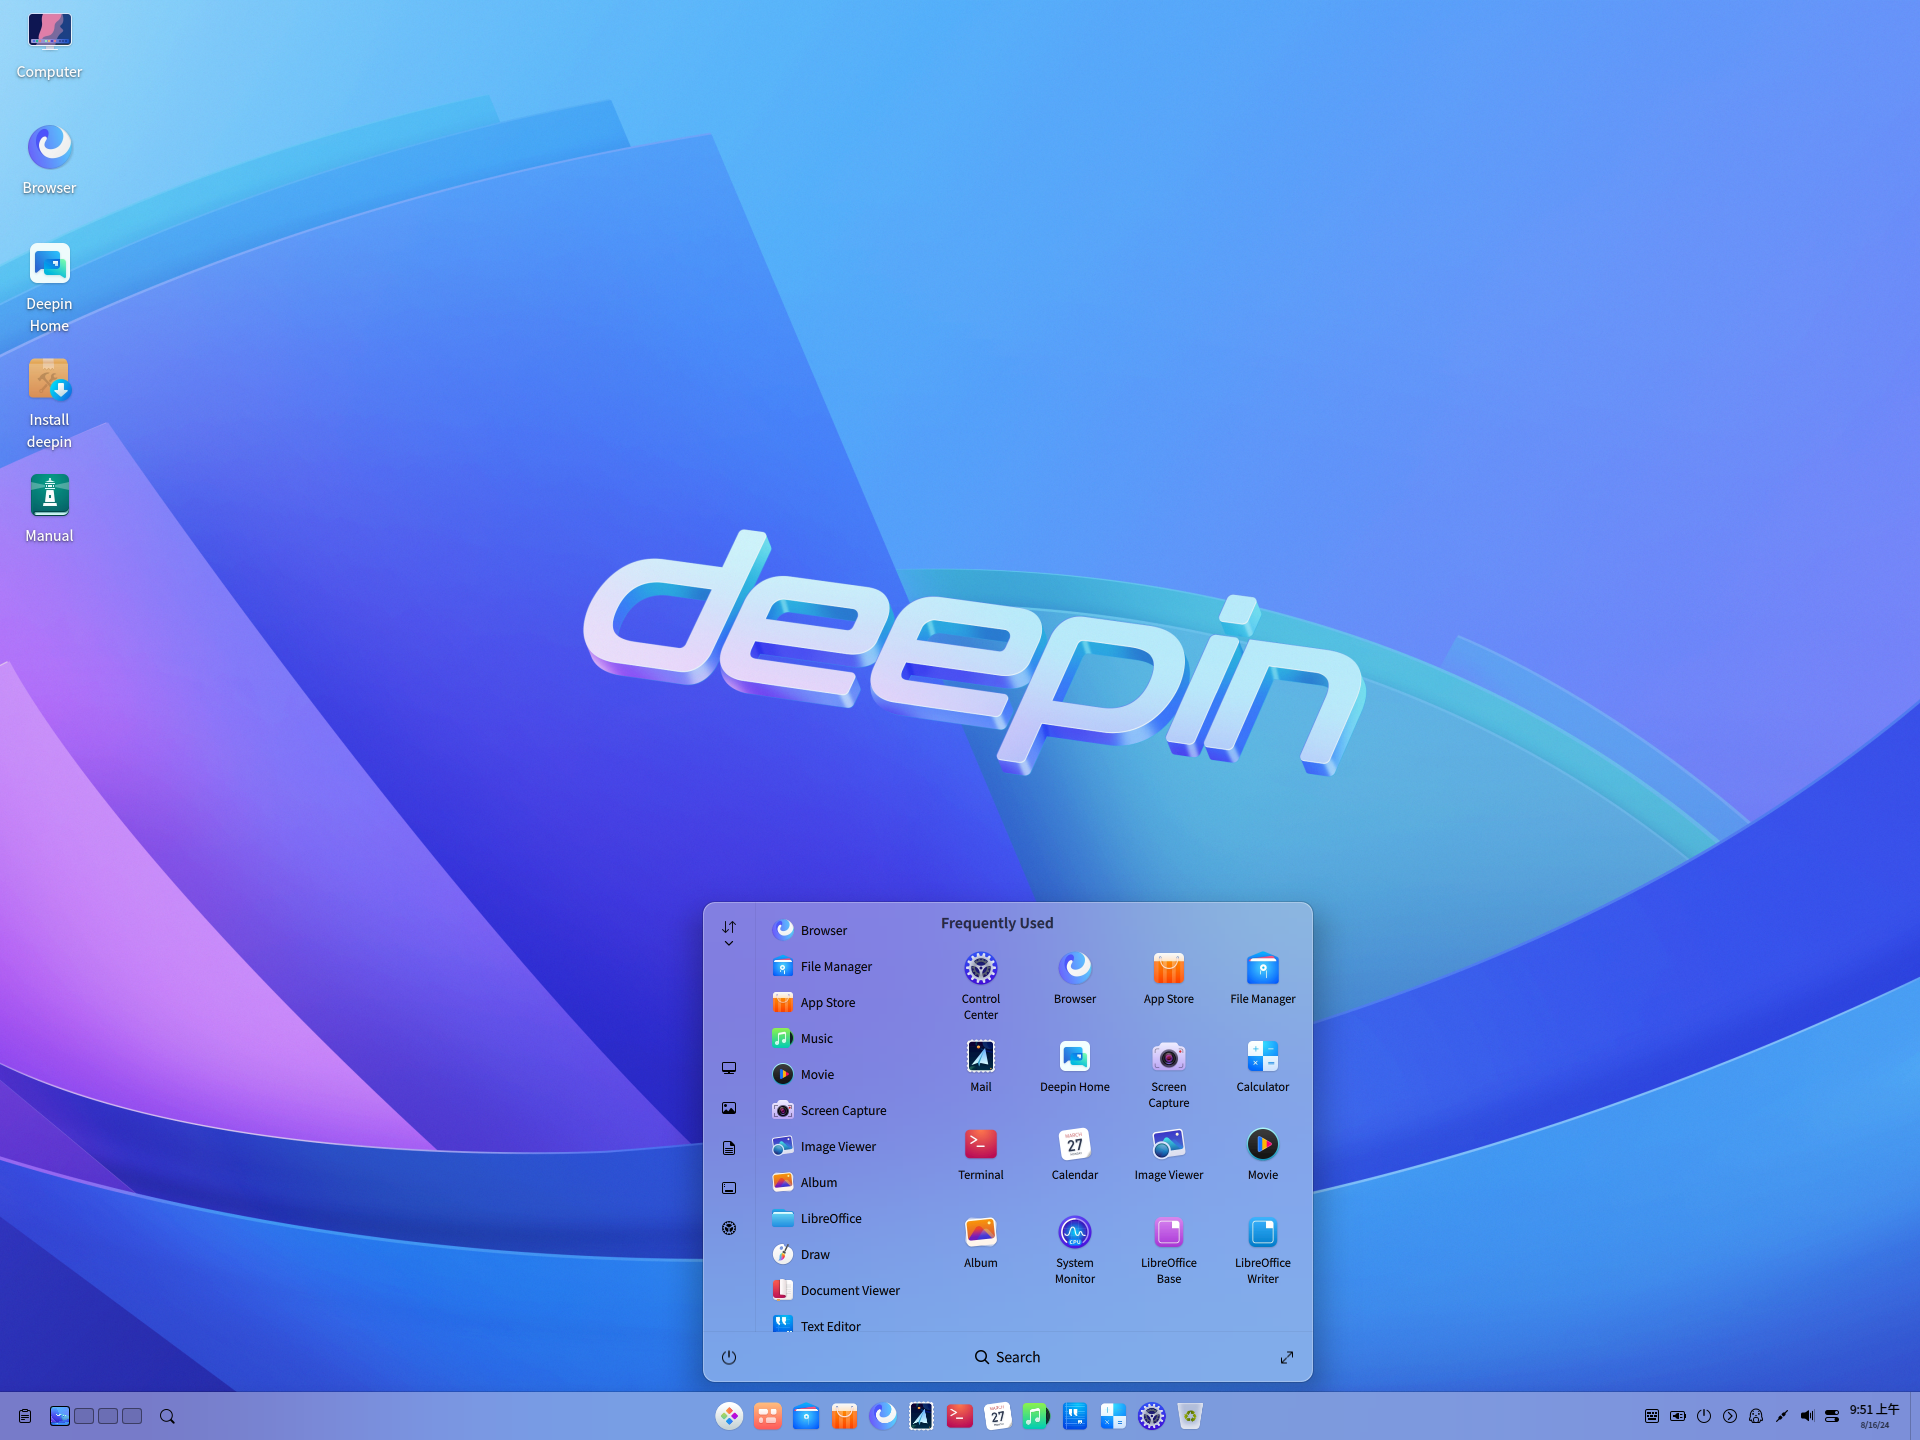The height and width of the screenshot is (1440, 1920).
Task: Open the onscreen keyboard tray icon
Action: [x=1652, y=1416]
